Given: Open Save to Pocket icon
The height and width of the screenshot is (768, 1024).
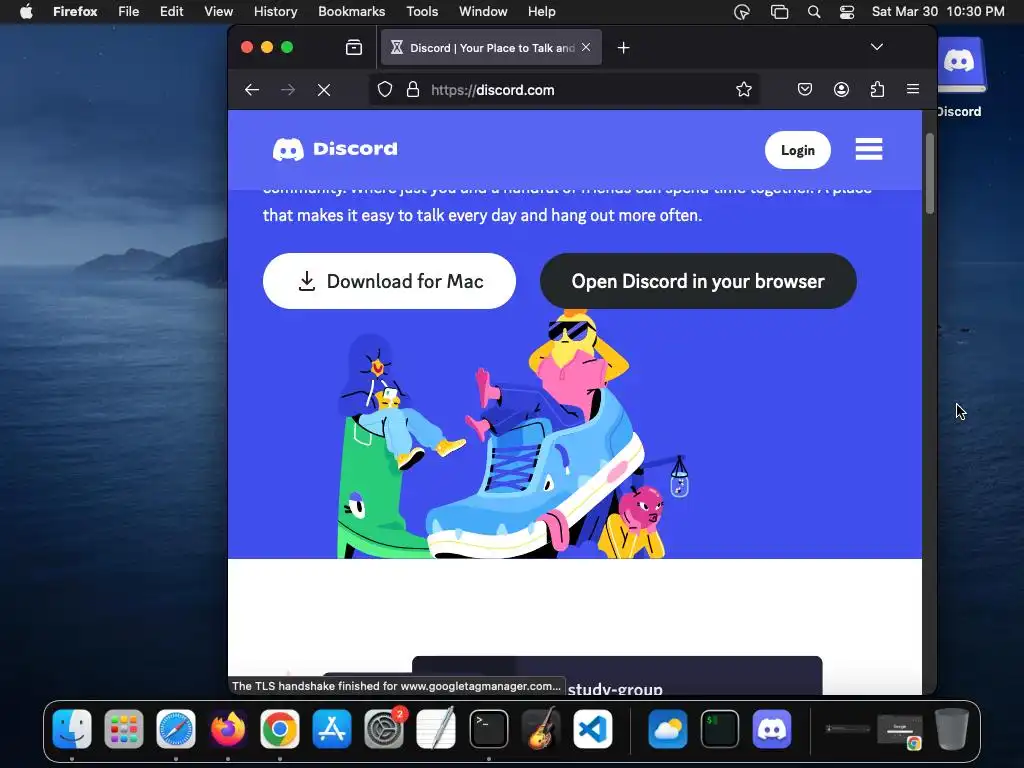Looking at the screenshot, I should click(x=805, y=89).
